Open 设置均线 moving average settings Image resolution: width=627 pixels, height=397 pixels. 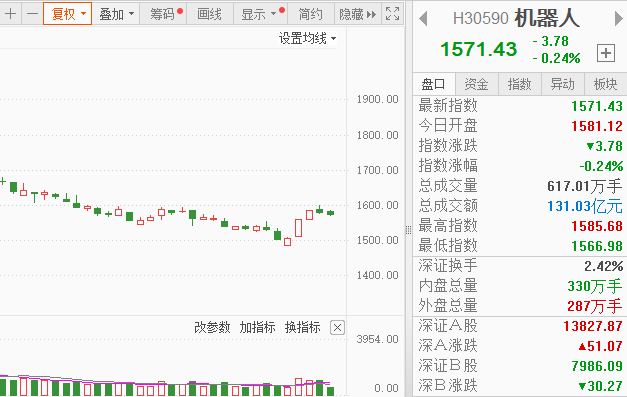[307, 38]
